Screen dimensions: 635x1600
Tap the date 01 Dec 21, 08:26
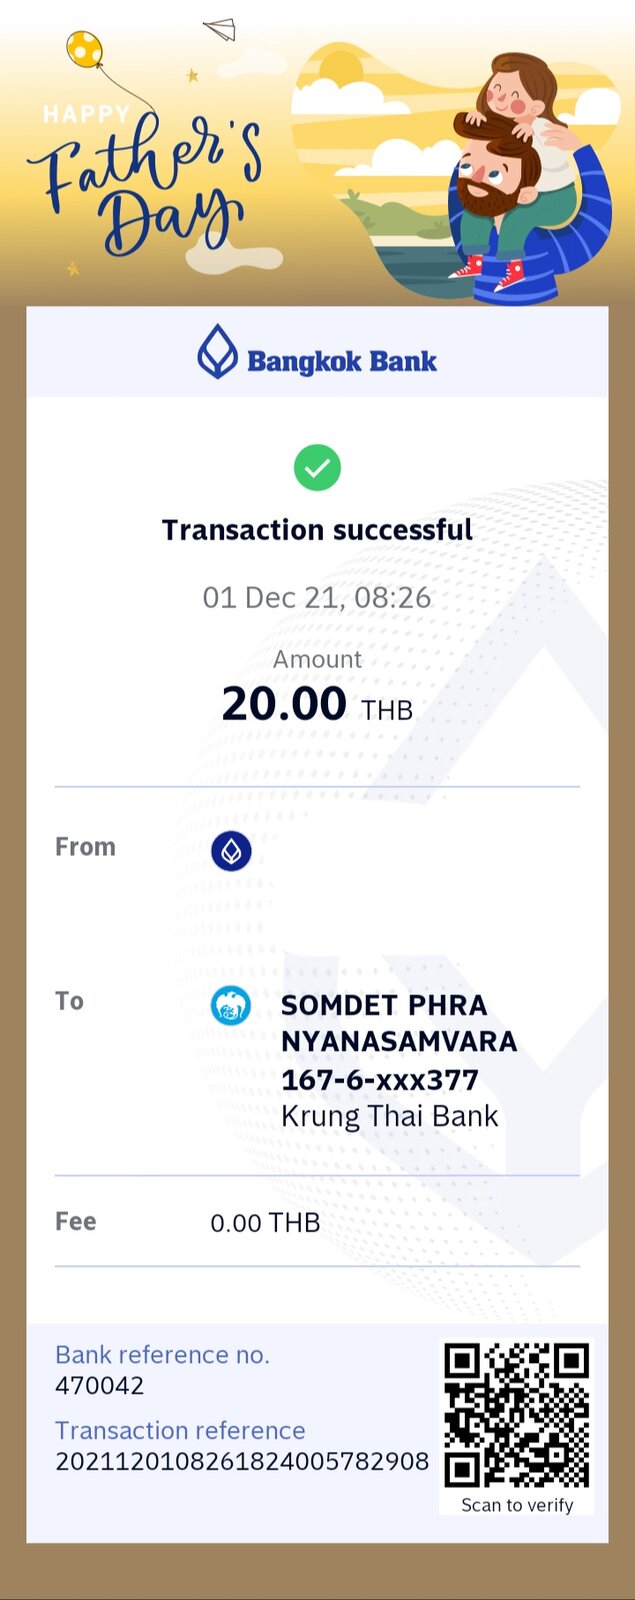pos(317,598)
